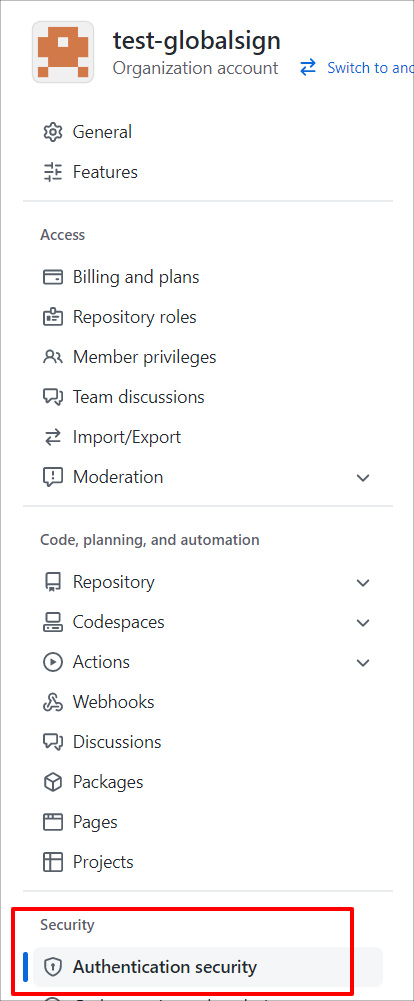This screenshot has height=1001, width=414.
Task: Click the Features sliders icon
Action: click(52, 172)
